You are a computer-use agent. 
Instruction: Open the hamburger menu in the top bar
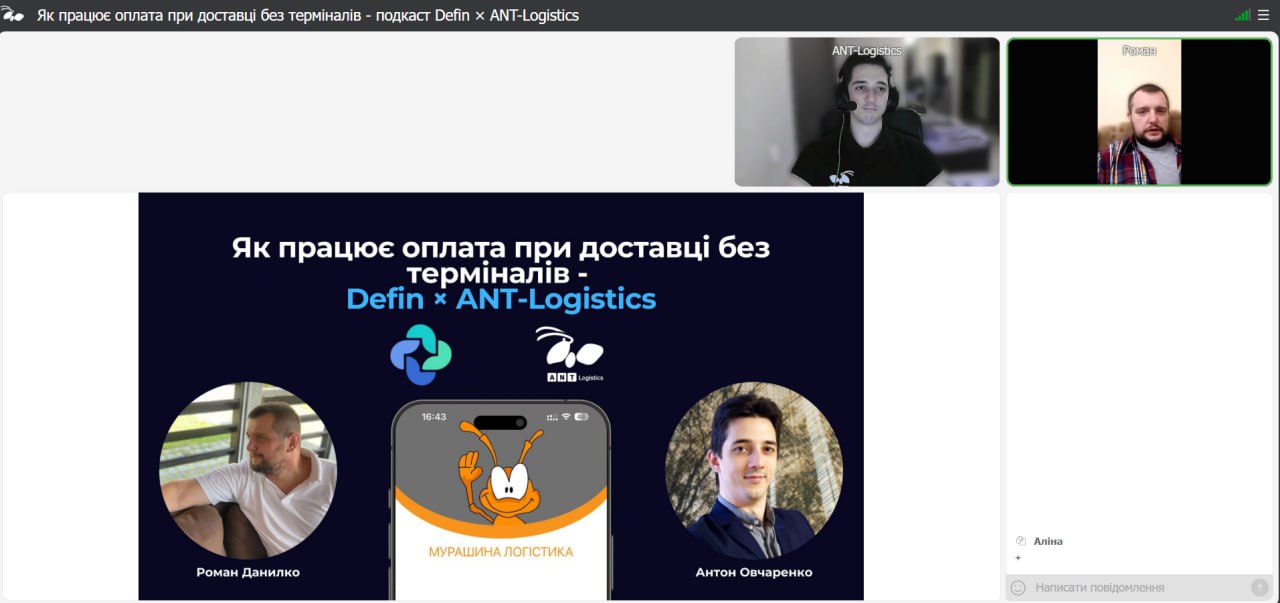click(x=1263, y=15)
